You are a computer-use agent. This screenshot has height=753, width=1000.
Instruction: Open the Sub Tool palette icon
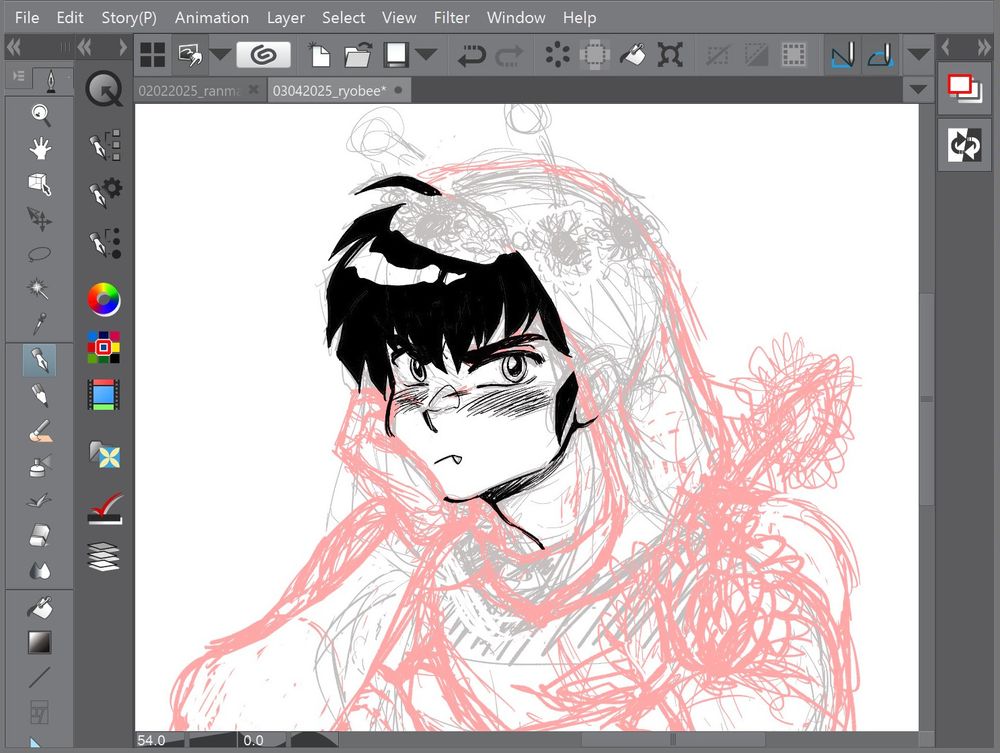click(x=105, y=145)
